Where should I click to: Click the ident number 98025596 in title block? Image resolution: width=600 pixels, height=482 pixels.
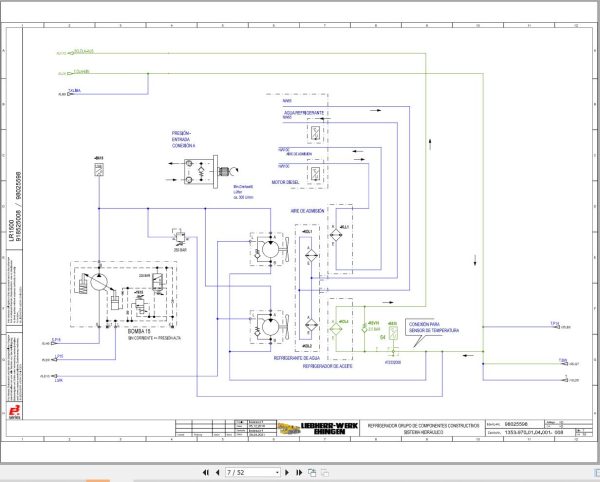point(516,424)
